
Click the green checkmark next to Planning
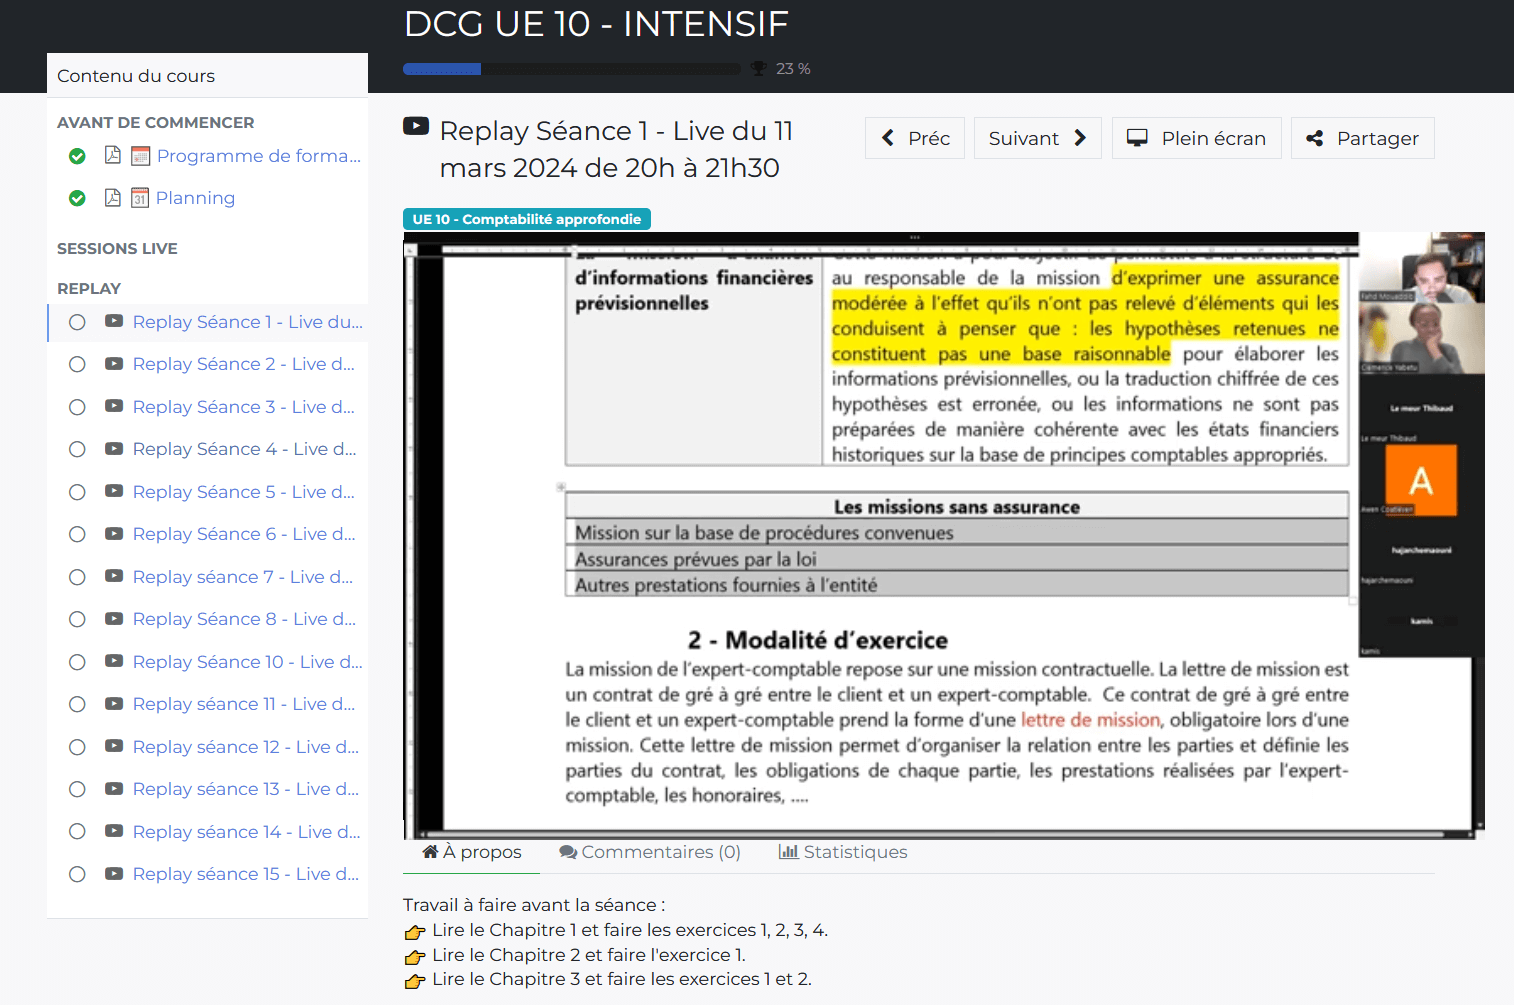tap(77, 198)
